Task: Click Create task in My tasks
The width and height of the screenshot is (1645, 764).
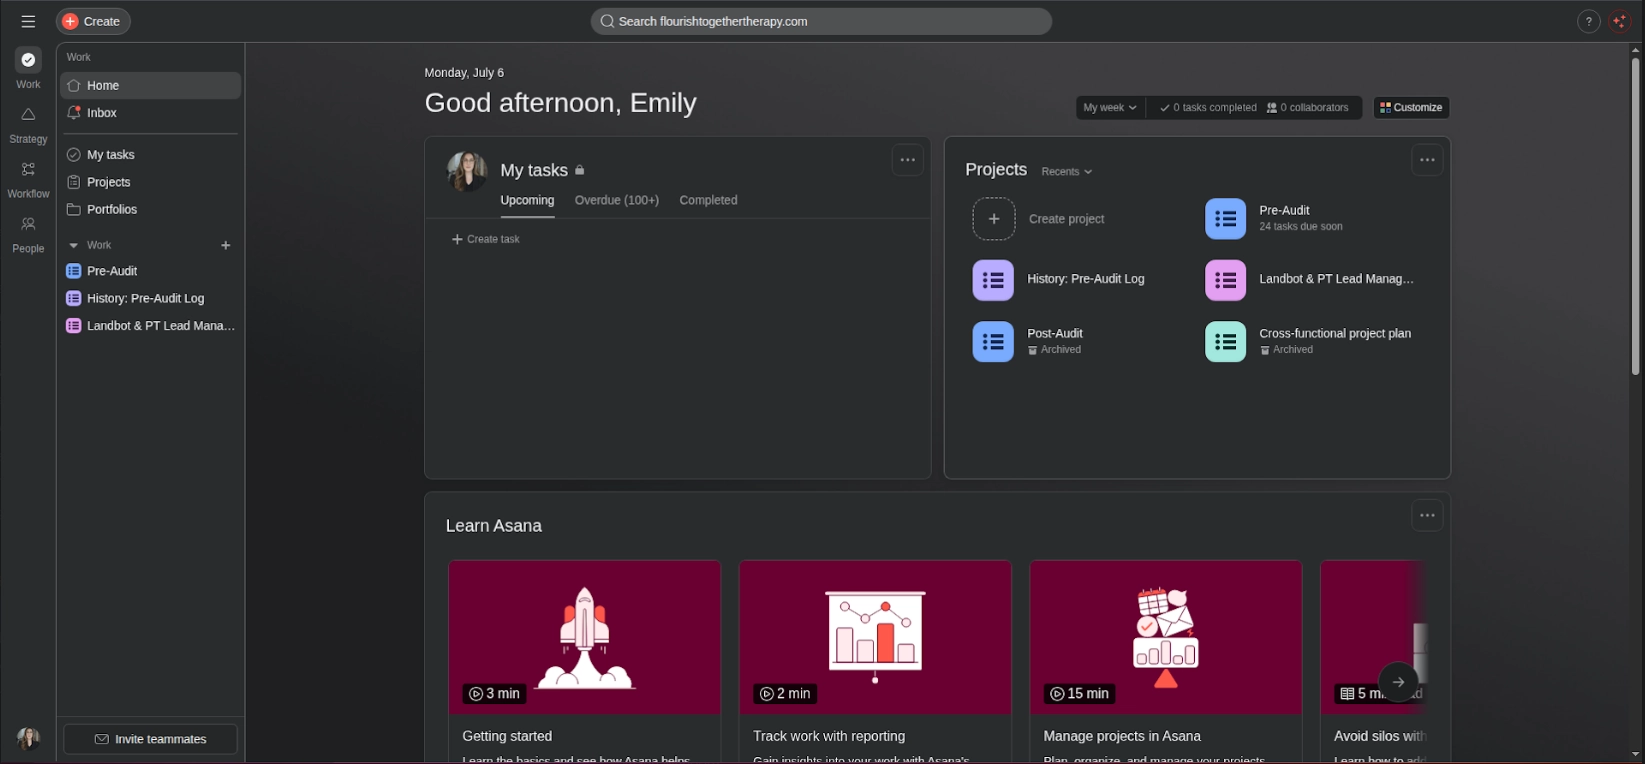Action: (486, 240)
